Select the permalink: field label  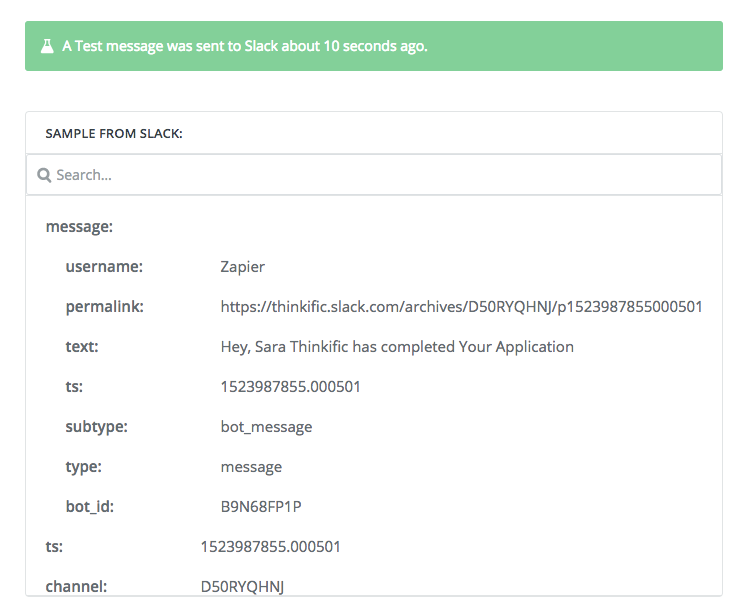point(104,307)
